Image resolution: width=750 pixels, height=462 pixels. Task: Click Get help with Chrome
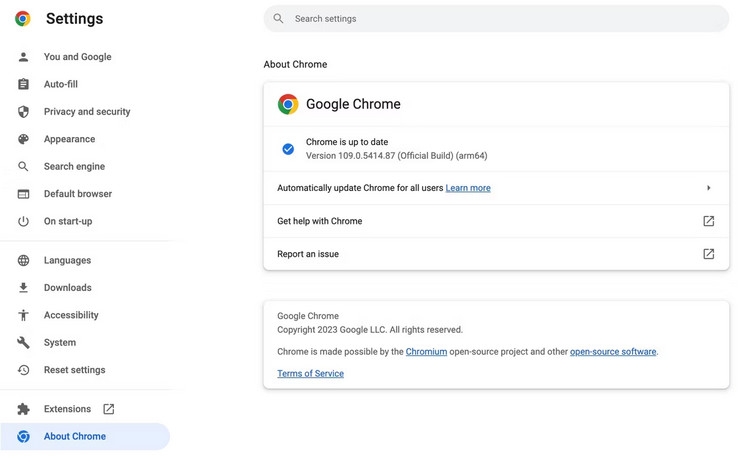pos(496,221)
